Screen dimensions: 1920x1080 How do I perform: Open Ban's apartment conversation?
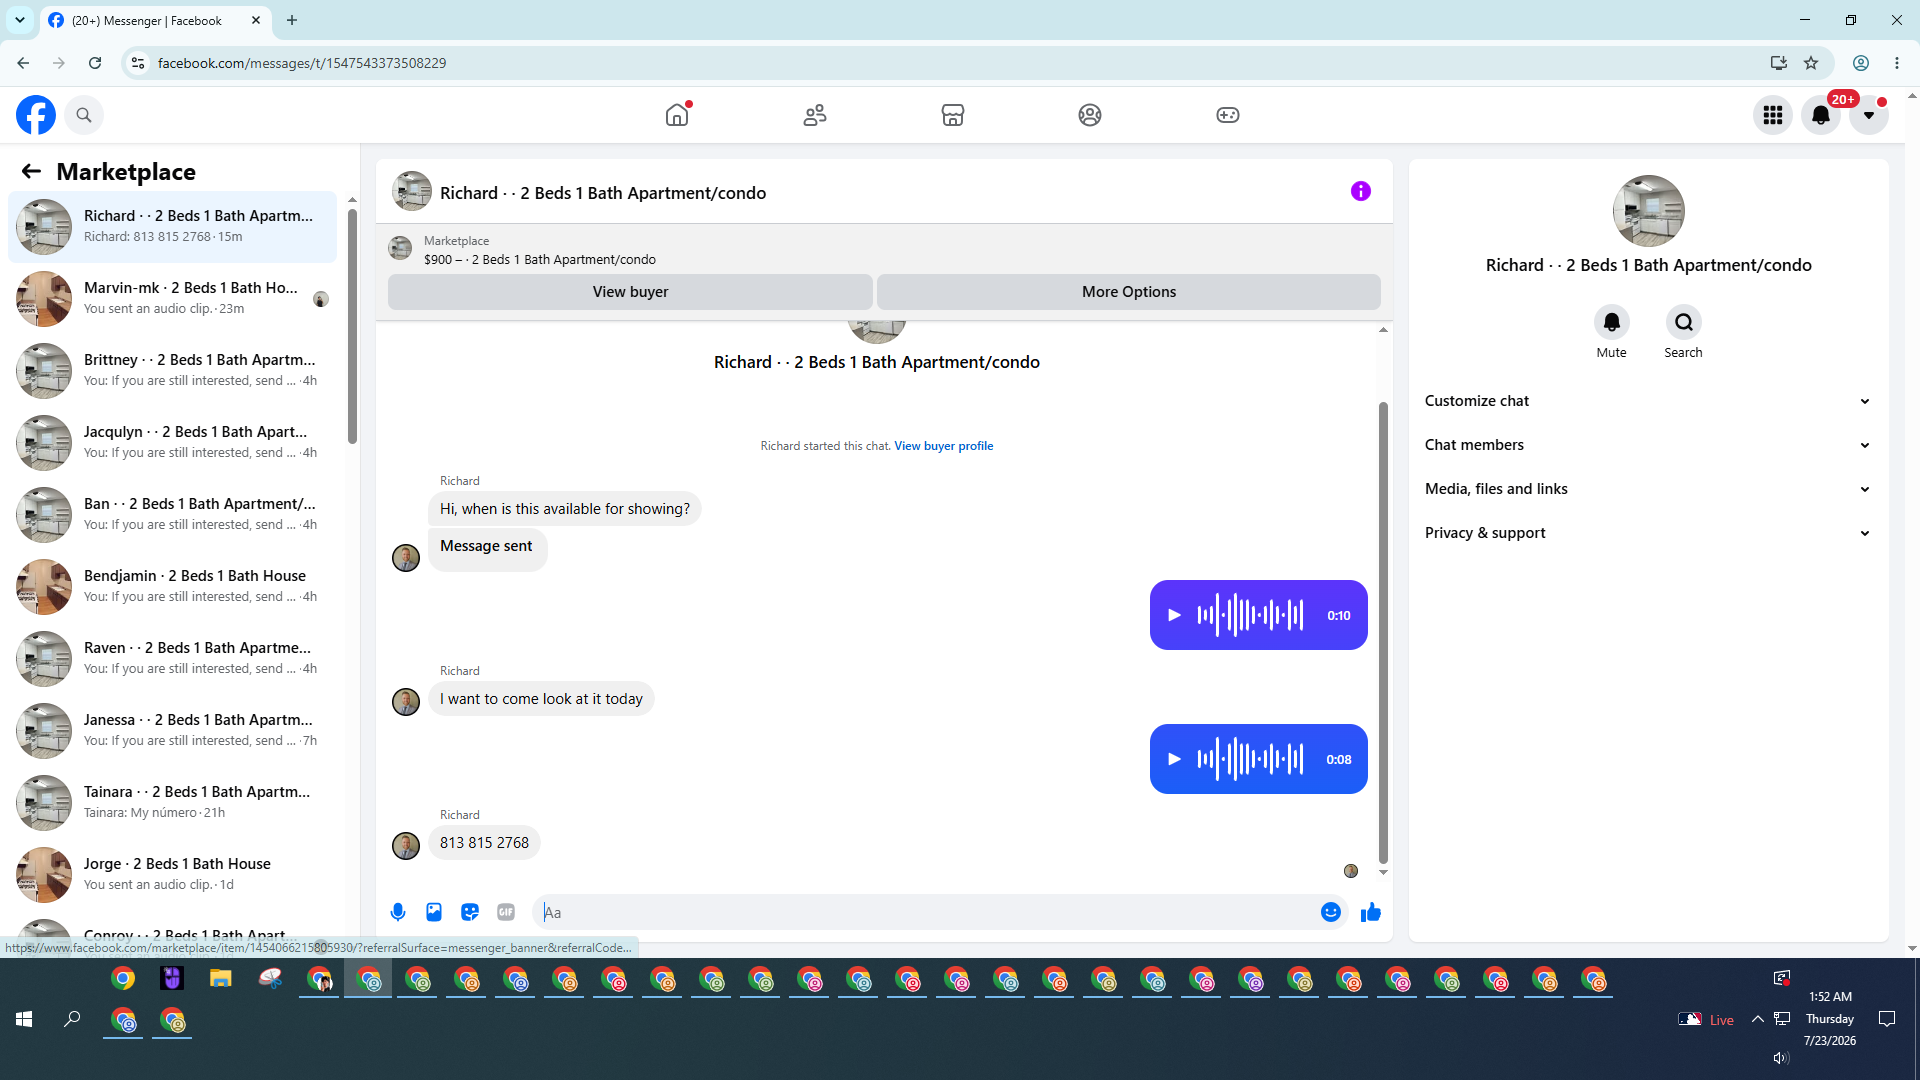click(x=172, y=515)
